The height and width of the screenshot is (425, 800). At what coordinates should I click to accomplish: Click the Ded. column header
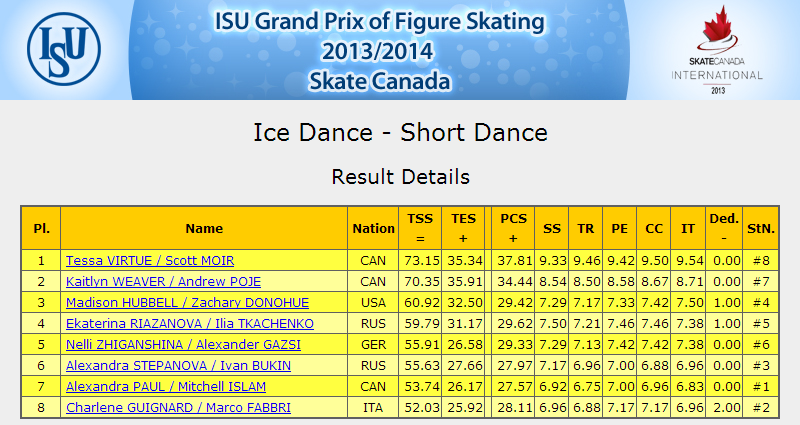724,228
